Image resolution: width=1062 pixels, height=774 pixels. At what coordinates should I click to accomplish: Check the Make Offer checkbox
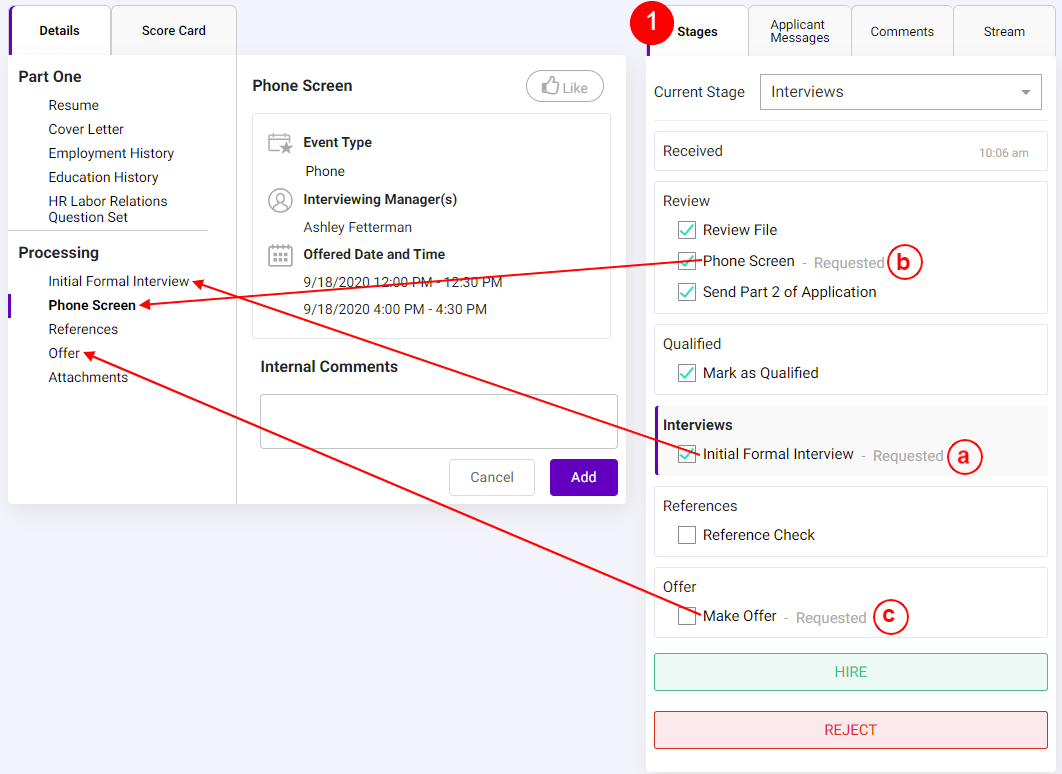(686, 616)
